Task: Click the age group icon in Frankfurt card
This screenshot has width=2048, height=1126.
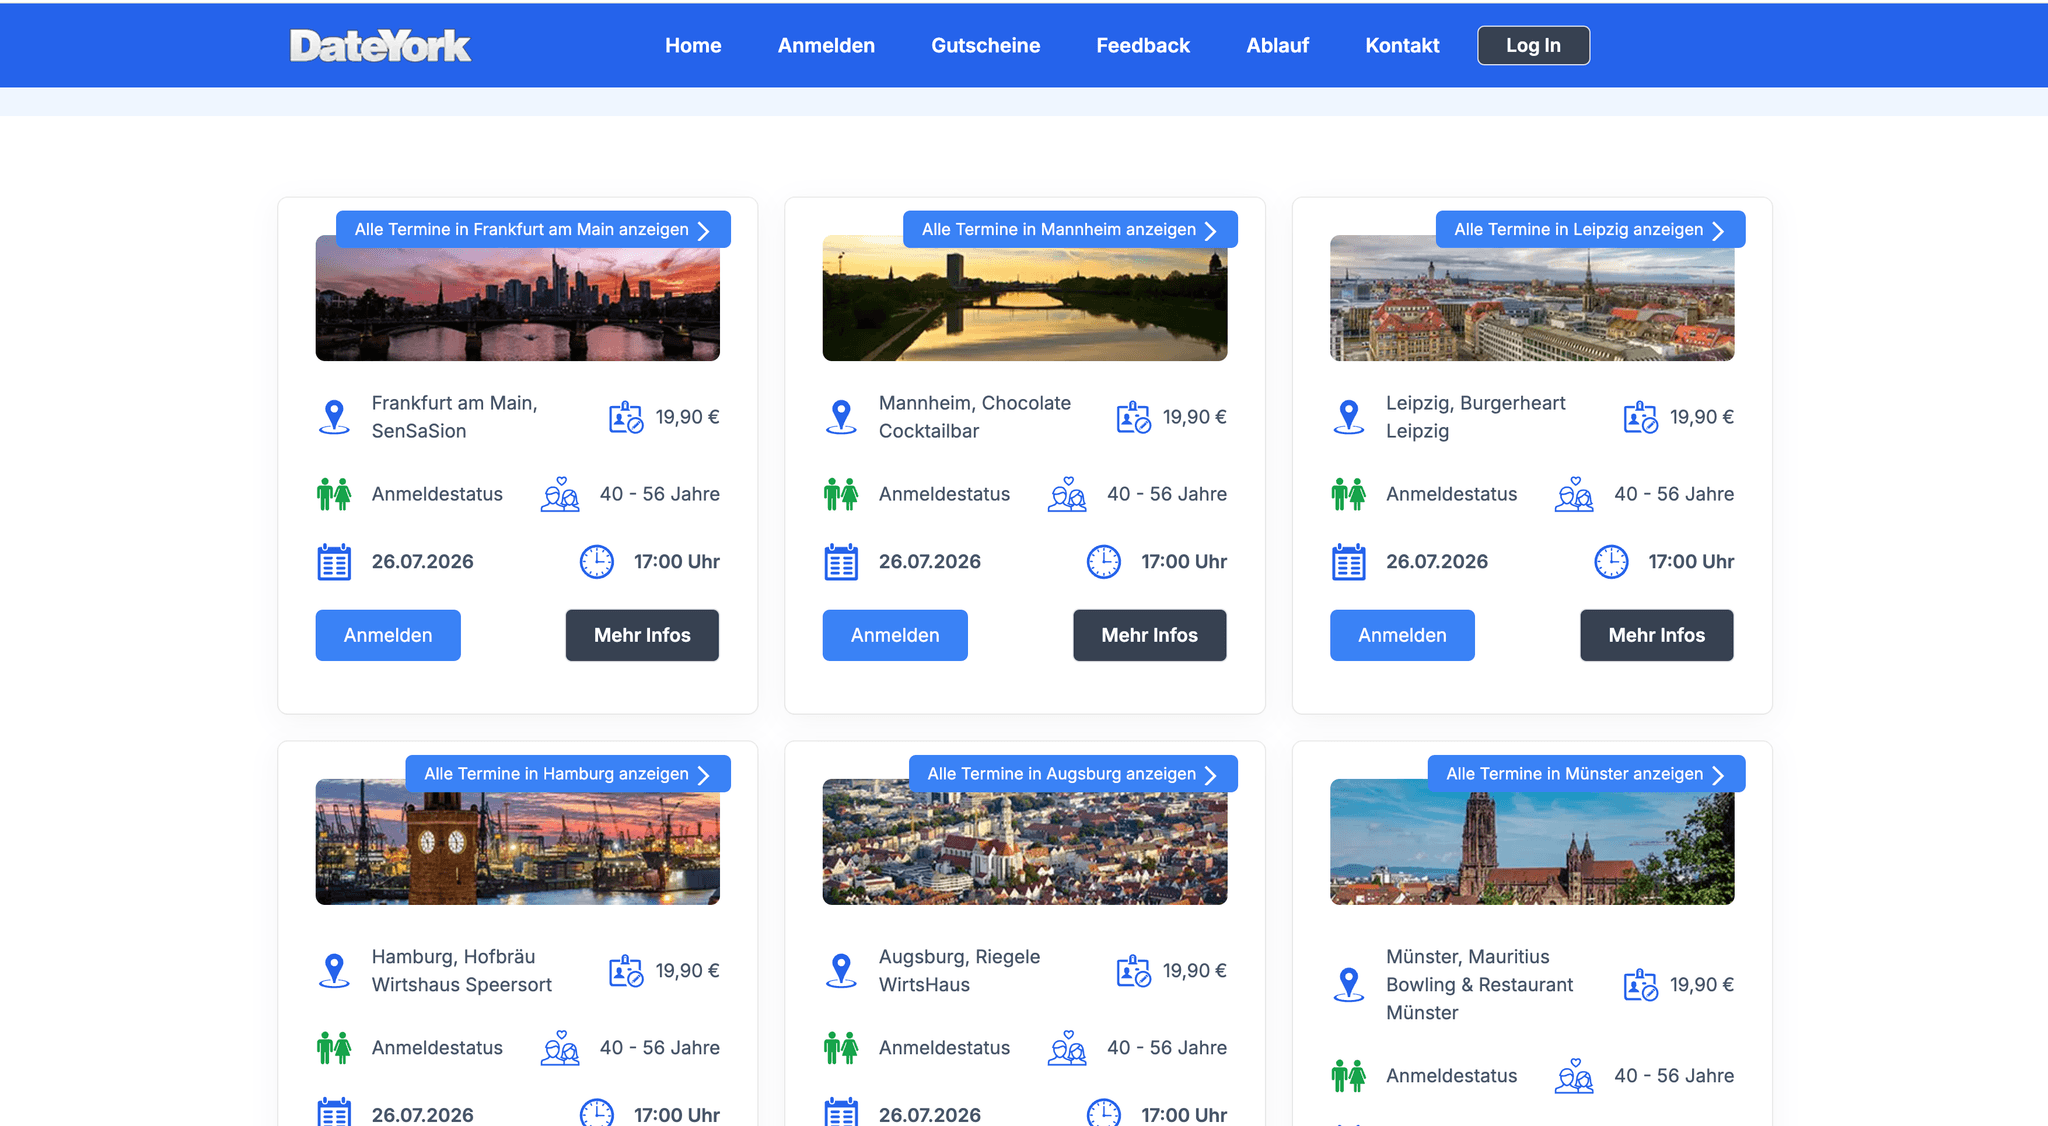Action: click(x=560, y=494)
